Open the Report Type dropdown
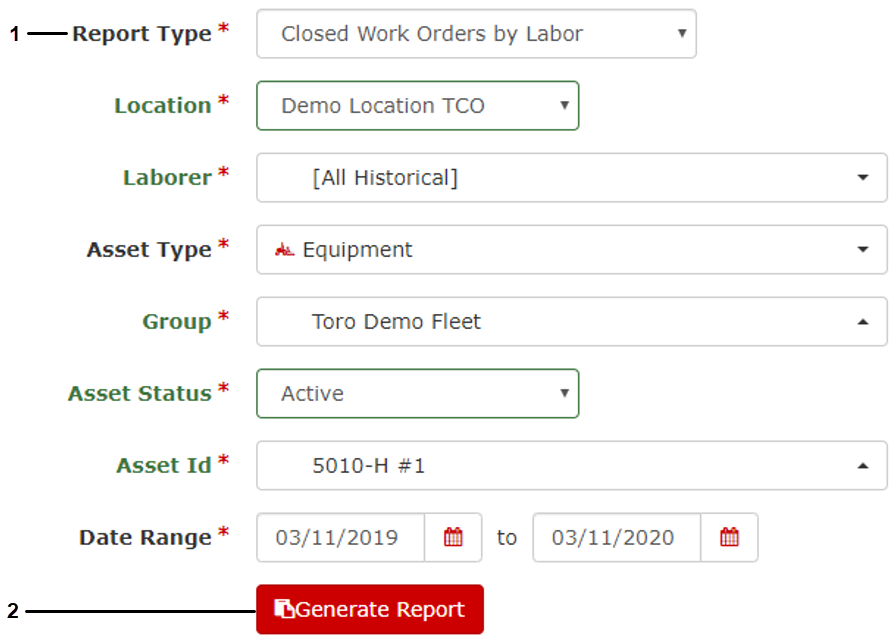The width and height of the screenshot is (896, 641). point(476,34)
